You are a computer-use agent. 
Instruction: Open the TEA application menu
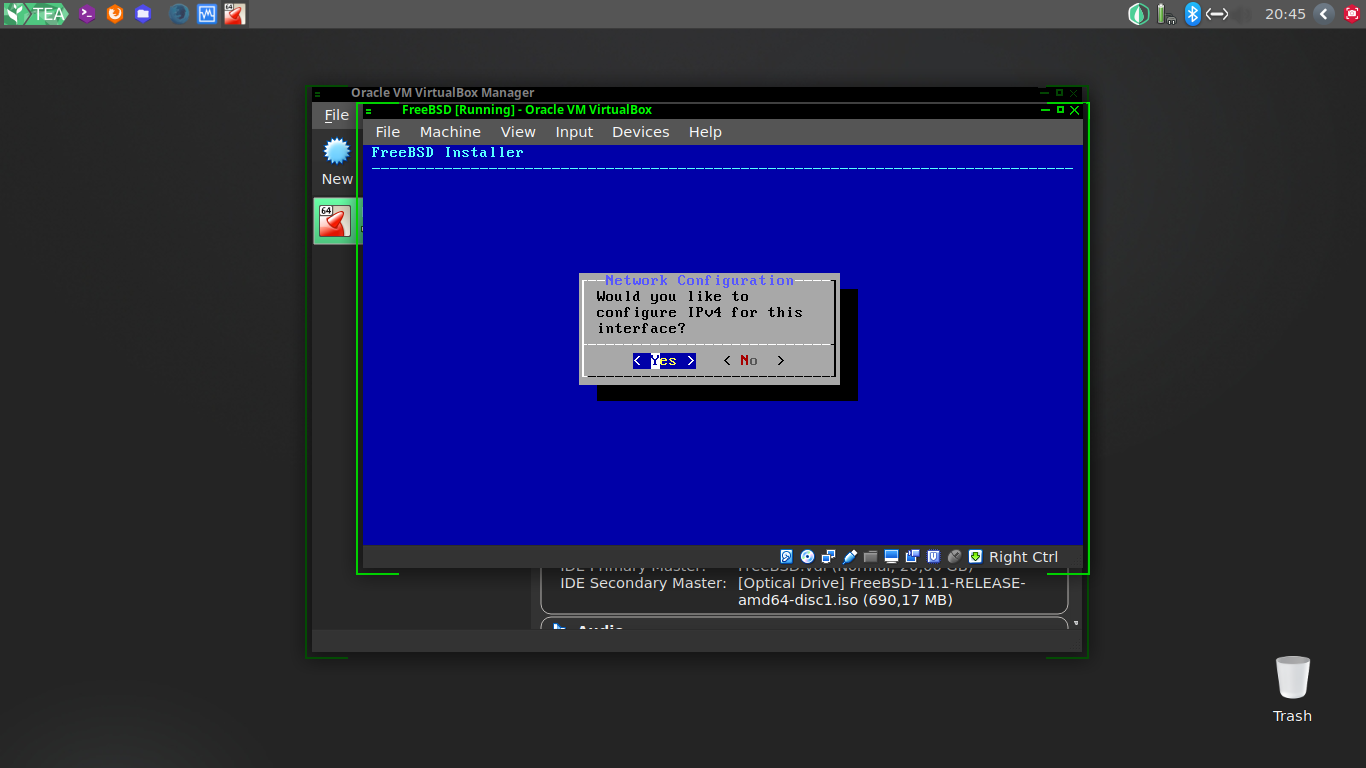(x=36, y=14)
